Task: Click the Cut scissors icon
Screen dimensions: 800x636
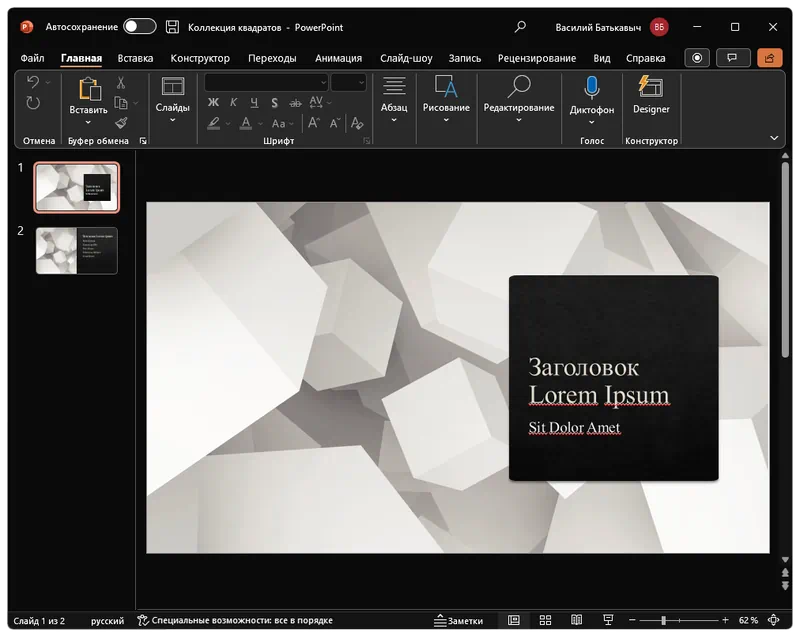Action: point(121,83)
